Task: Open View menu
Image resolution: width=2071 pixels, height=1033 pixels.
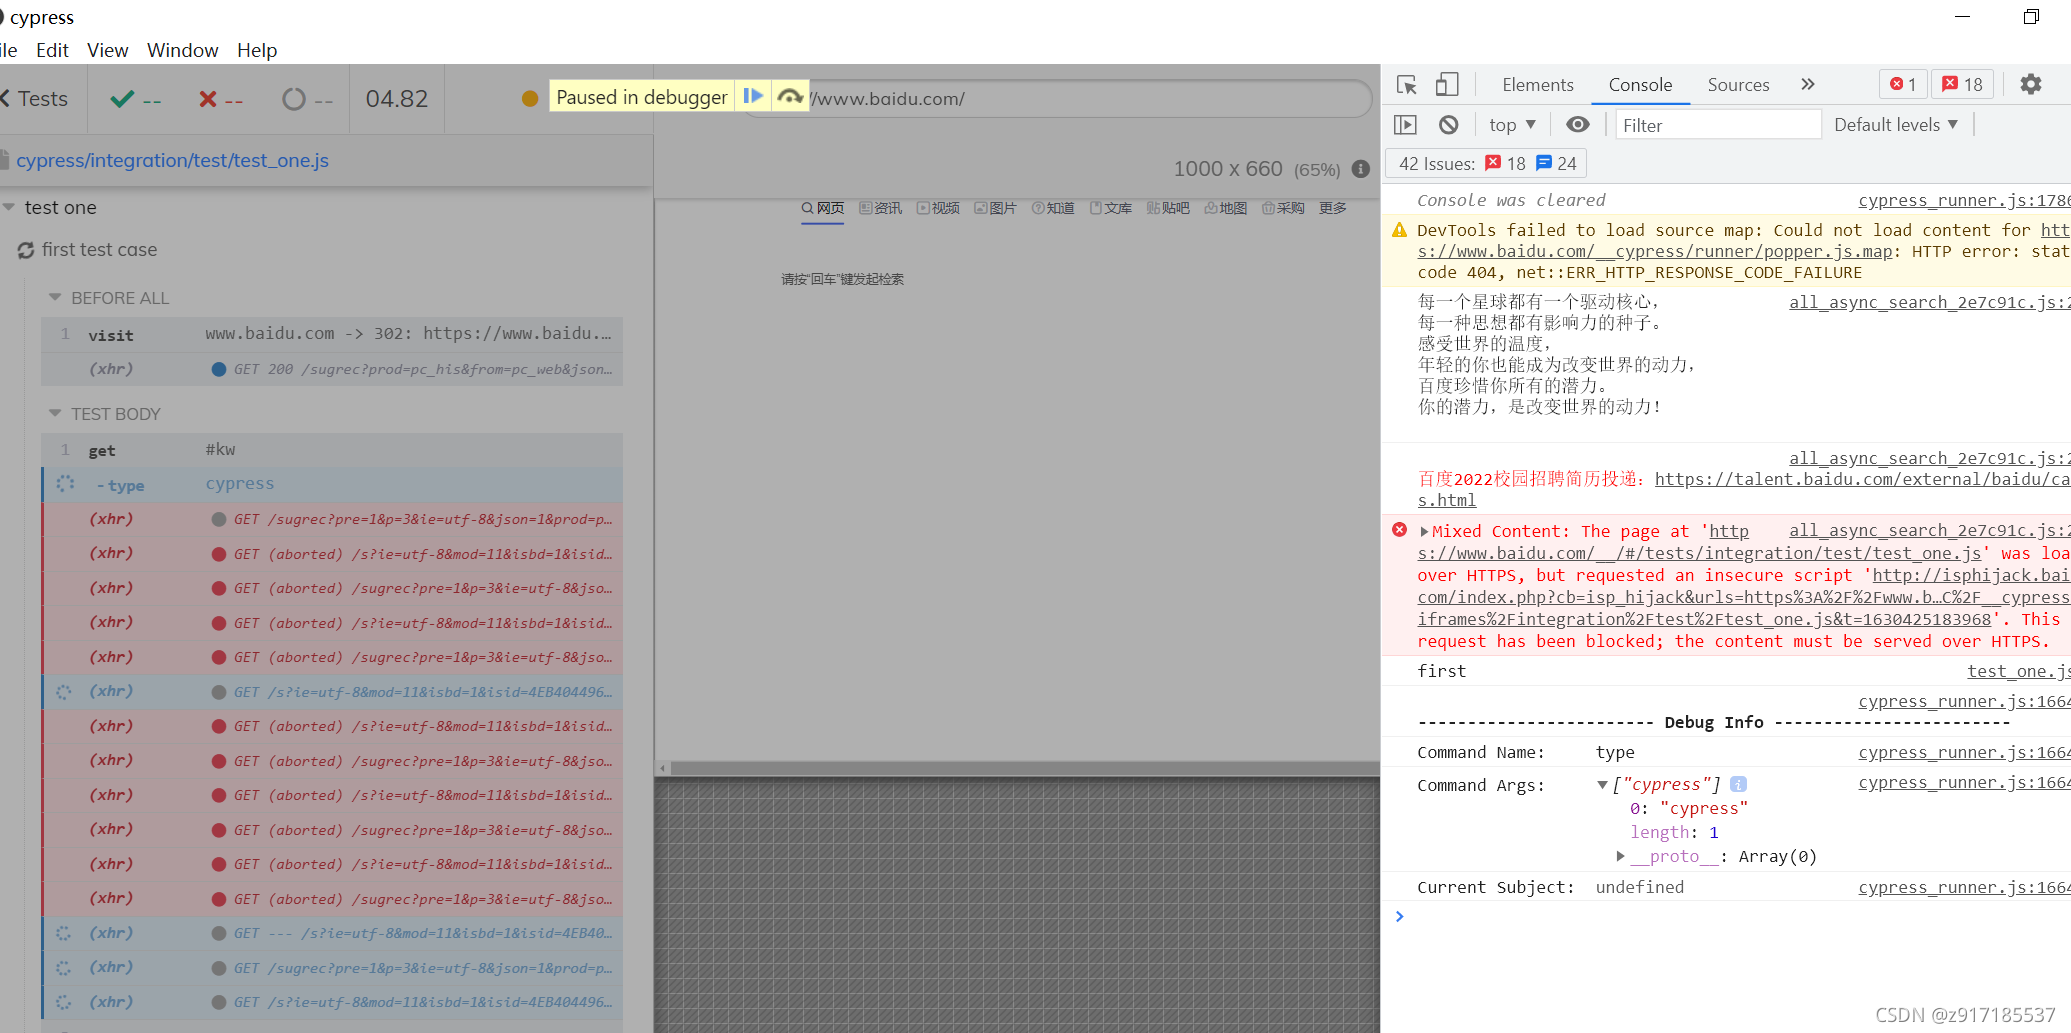Action: (107, 50)
